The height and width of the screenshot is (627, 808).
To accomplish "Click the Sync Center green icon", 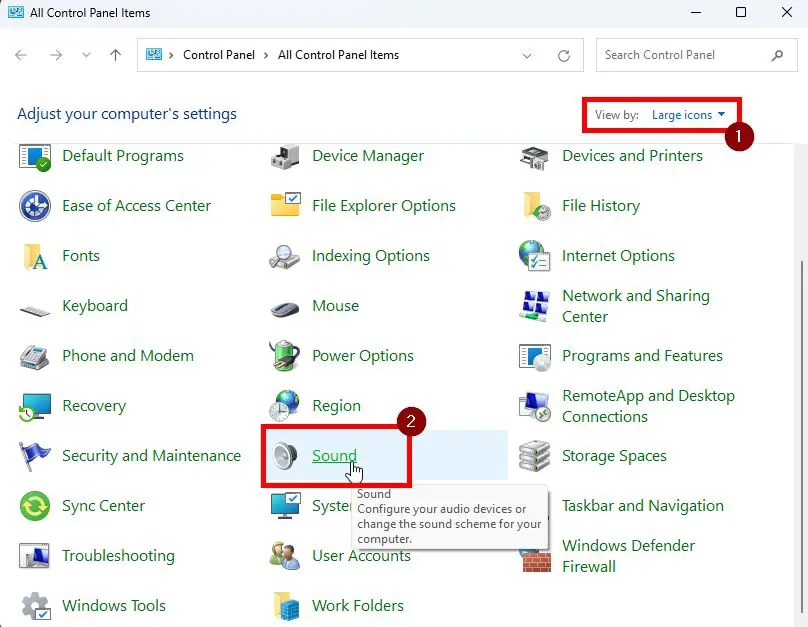I will pos(35,506).
